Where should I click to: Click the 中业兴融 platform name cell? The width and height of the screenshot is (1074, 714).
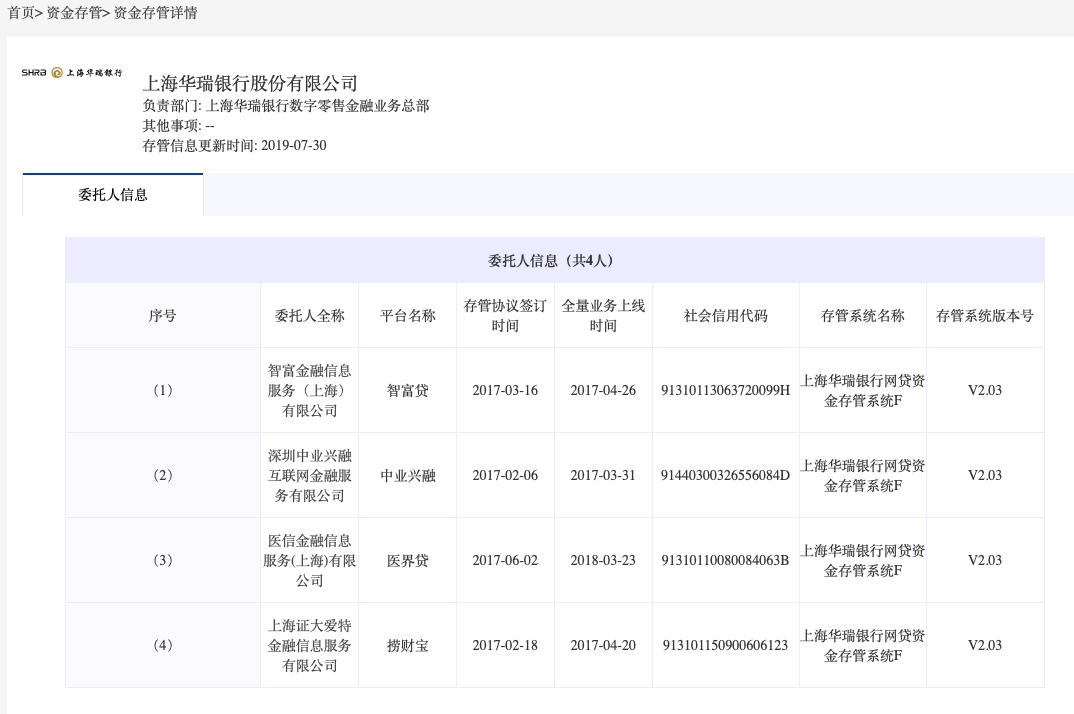tap(408, 475)
